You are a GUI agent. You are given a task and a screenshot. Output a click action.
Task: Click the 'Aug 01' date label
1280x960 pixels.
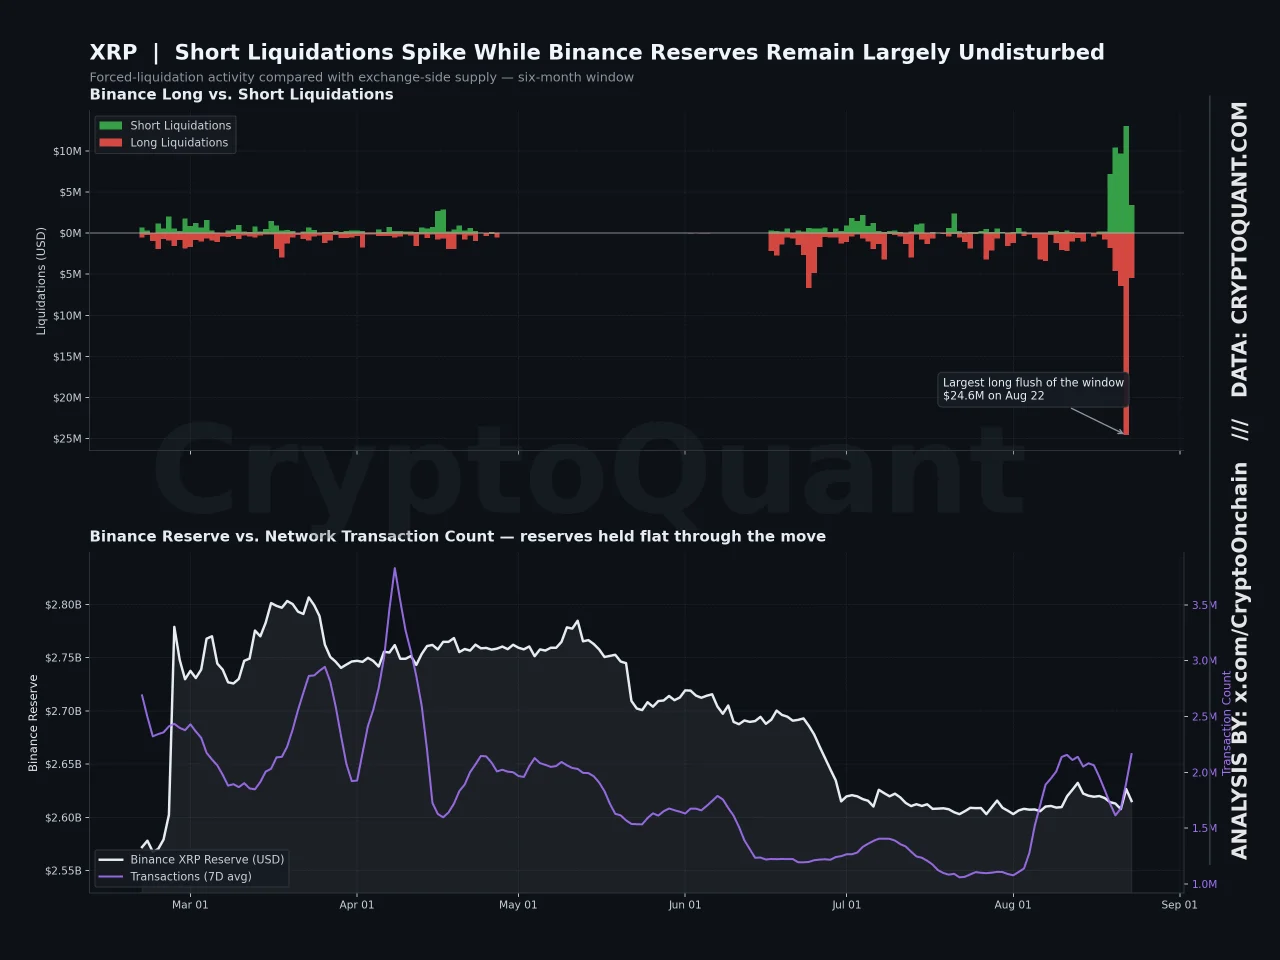(1013, 905)
